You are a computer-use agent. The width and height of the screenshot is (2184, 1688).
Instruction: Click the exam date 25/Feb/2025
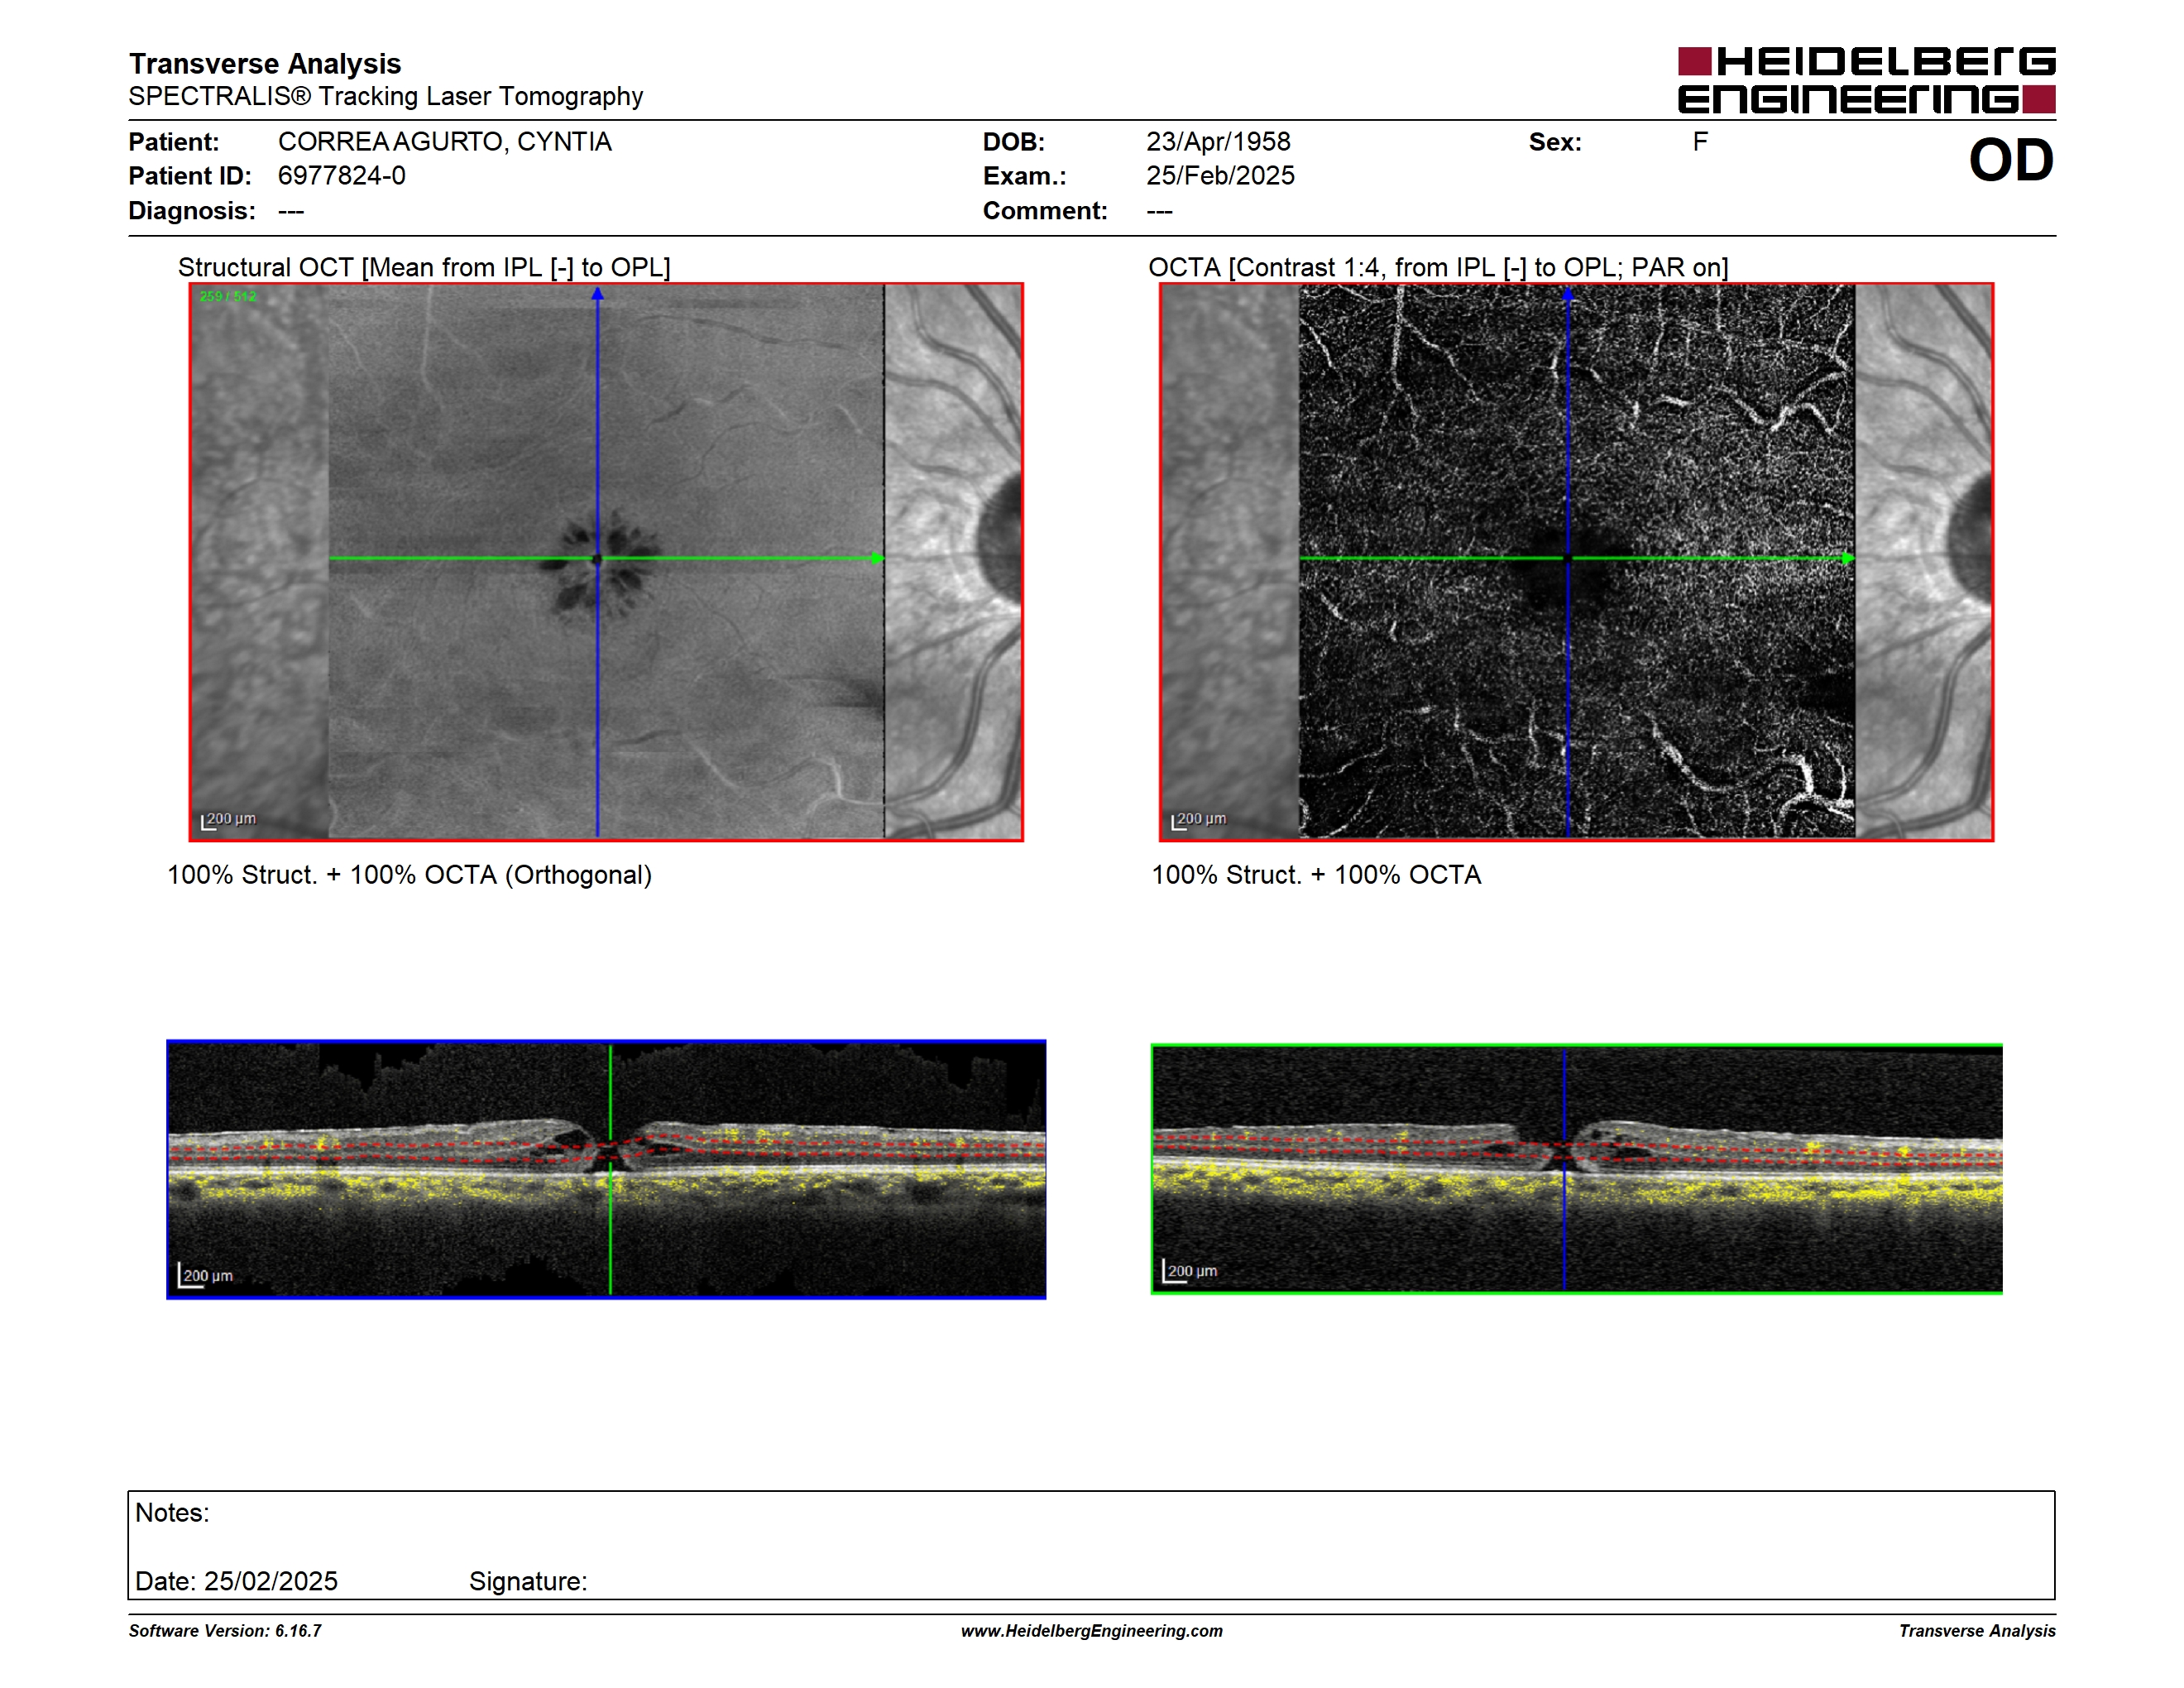click(1220, 176)
